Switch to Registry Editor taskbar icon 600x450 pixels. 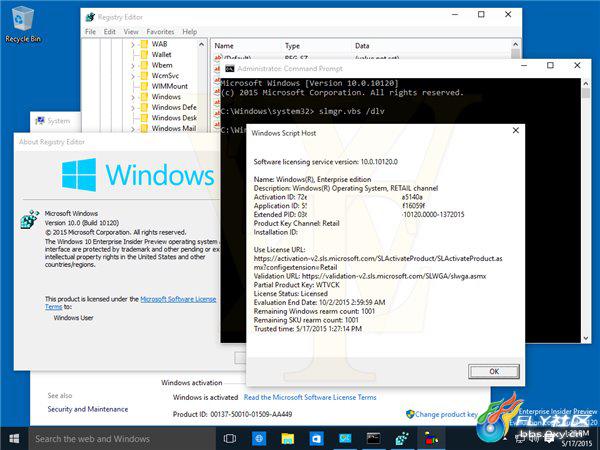pyautogui.click(x=402, y=439)
